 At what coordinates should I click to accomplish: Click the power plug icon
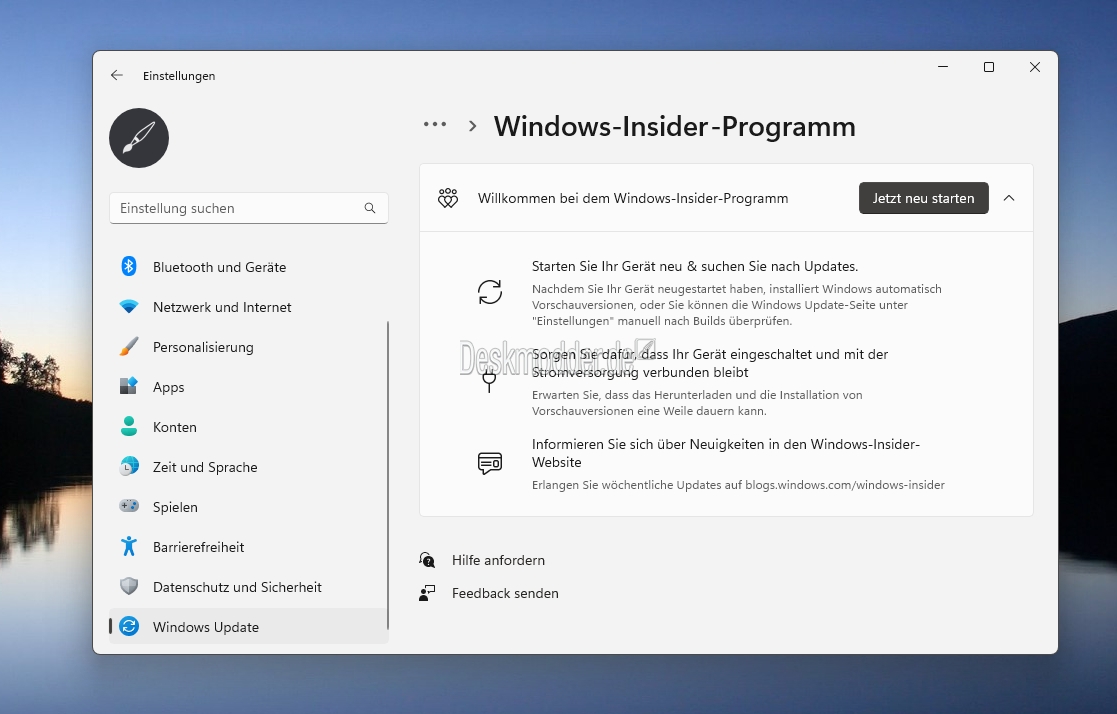489,381
